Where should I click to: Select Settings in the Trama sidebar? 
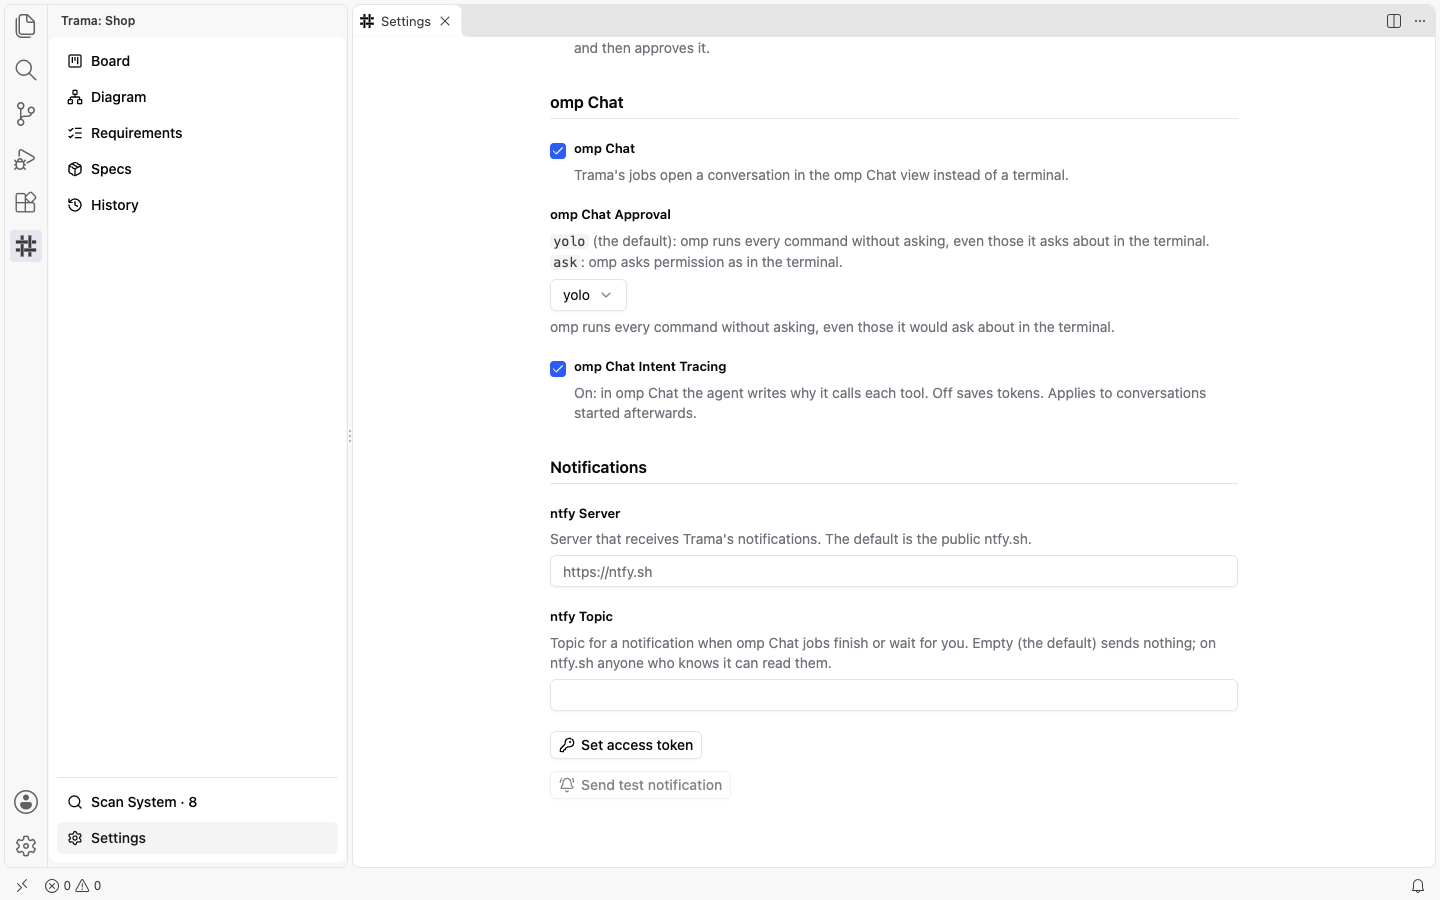click(197, 838)
